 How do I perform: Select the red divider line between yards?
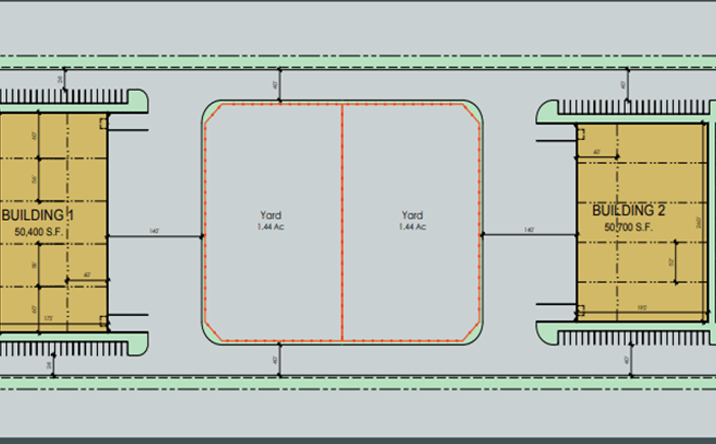(342, 222)
